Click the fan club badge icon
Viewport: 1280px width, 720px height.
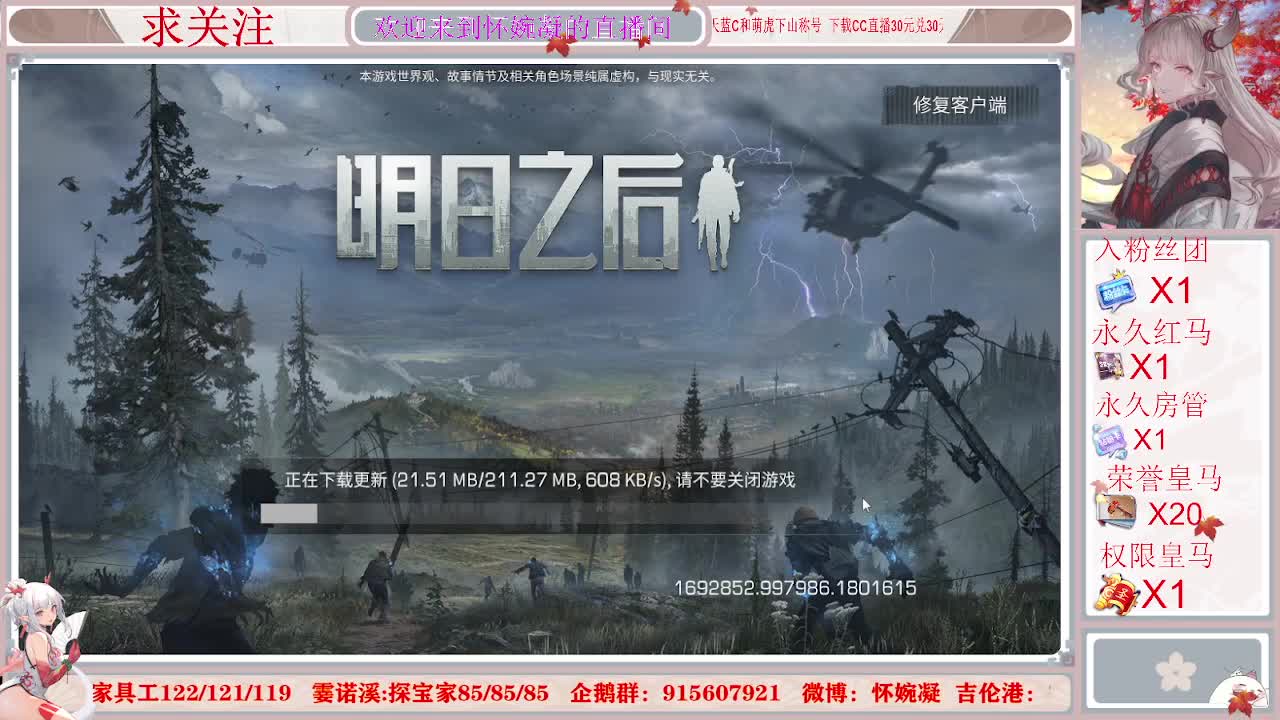1115,292
